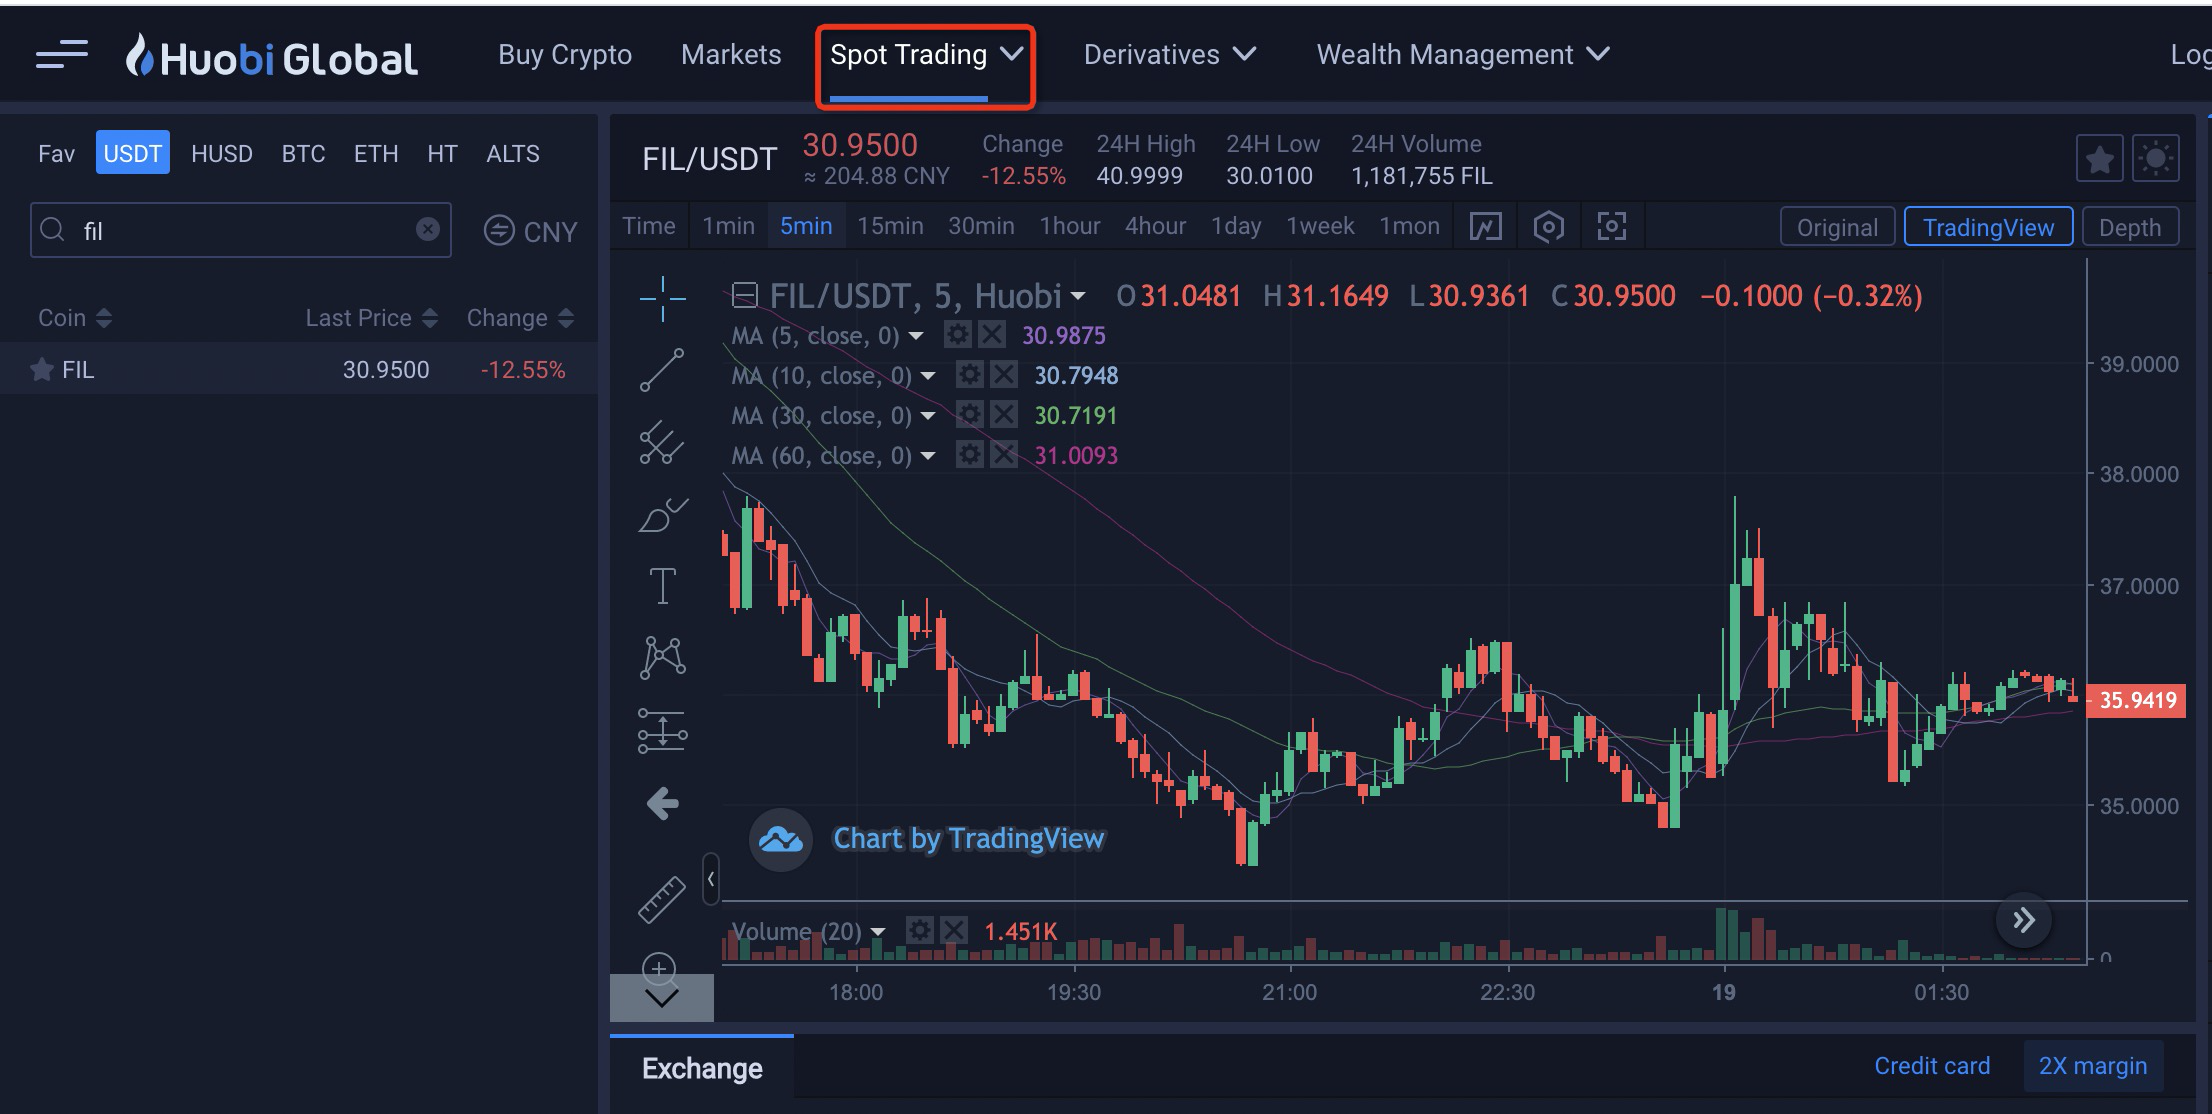The height and width of the screenshot is (1114, 2212).
Task: Select the text annotation tool
Action: point(662,586)
